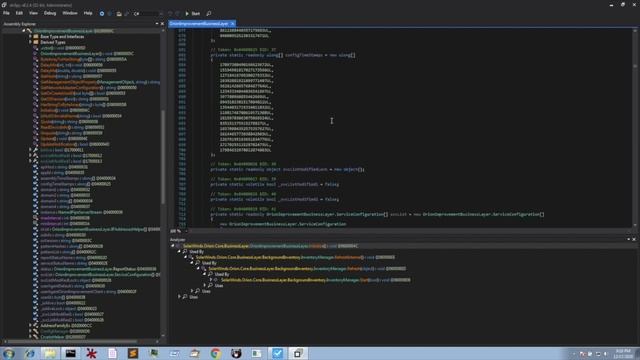
Task: Click the red asterisk taskbar icon
Action: 91,353
